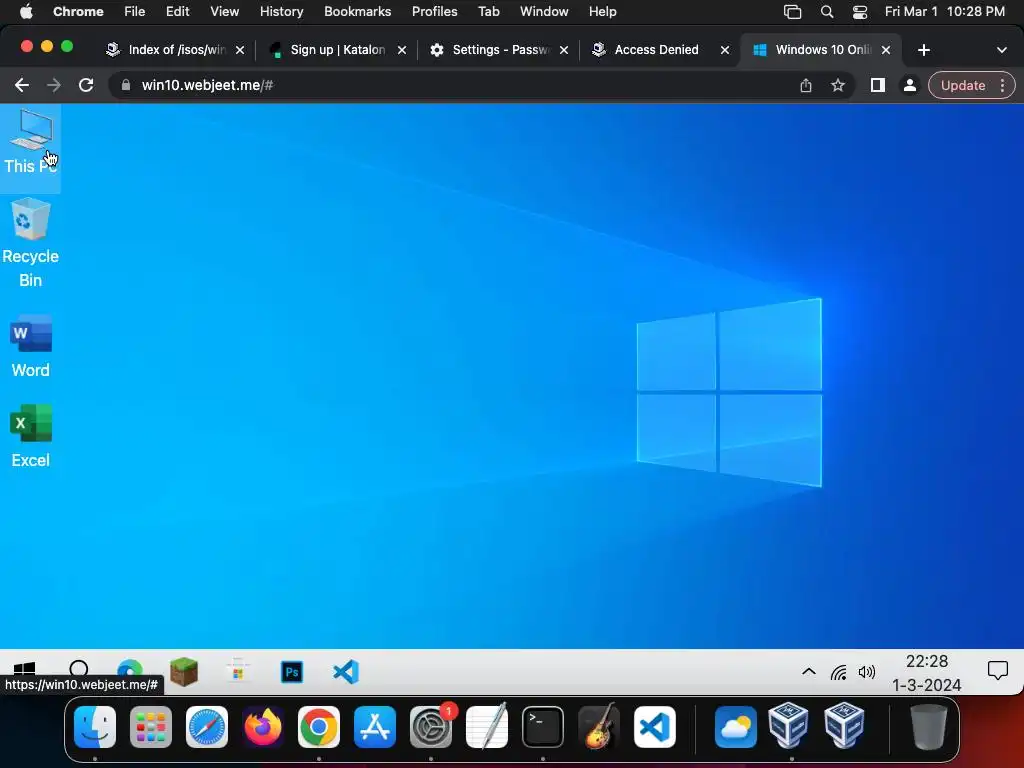
Task: Launch Word from the desktop
Action: tap(30, 347)
